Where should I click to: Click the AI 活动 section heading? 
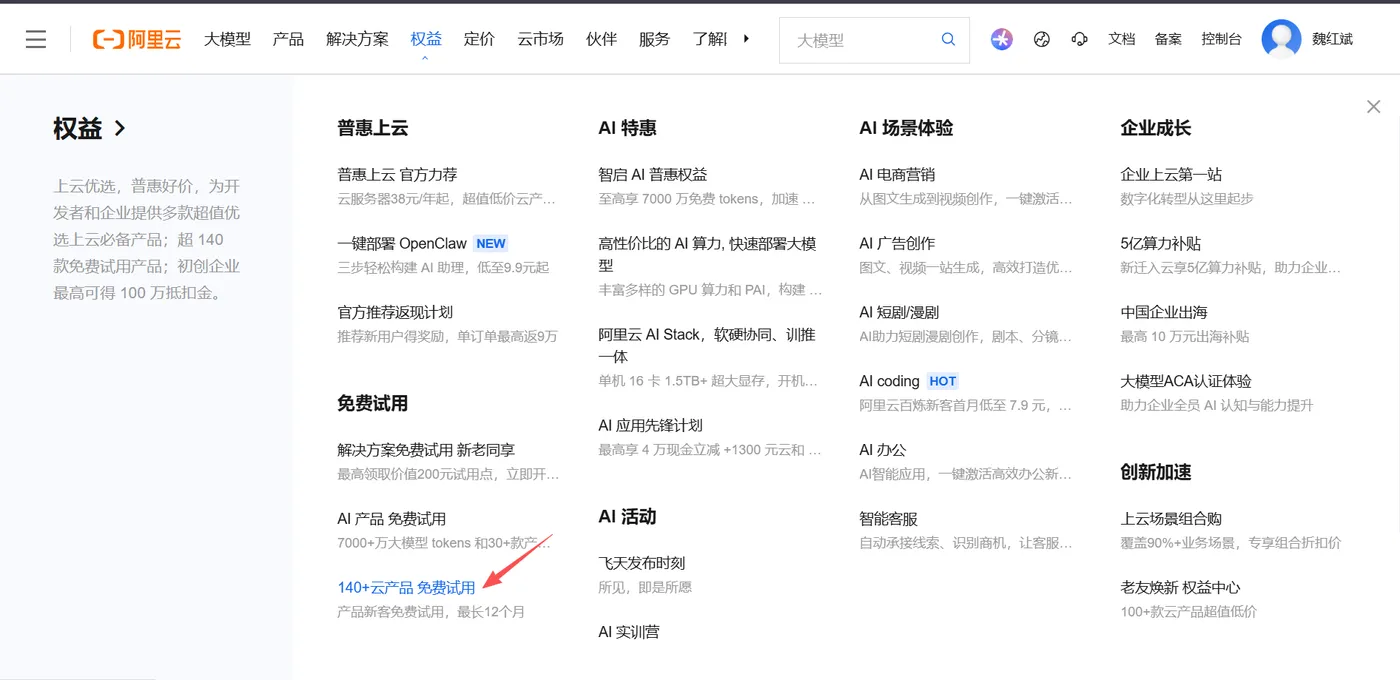tap(627, 517)
